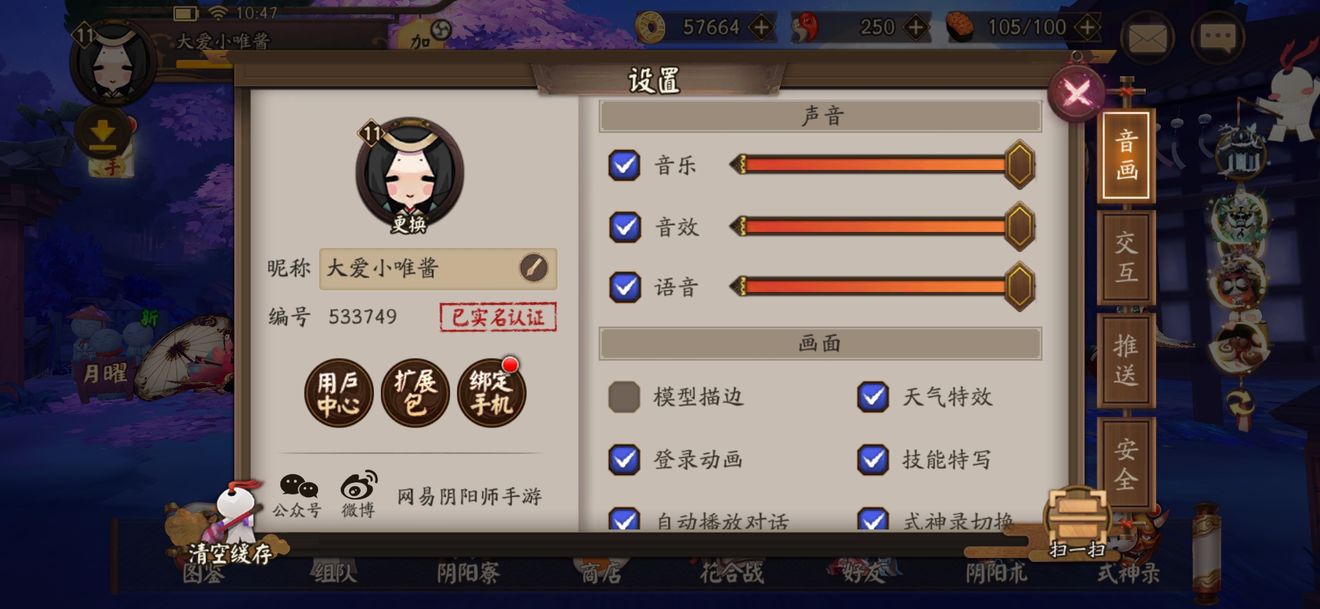Tap the 绑定手机 bind phone icon
Image resolution: width=1320 pixels, height=609 pixels.
click(491, 393)
